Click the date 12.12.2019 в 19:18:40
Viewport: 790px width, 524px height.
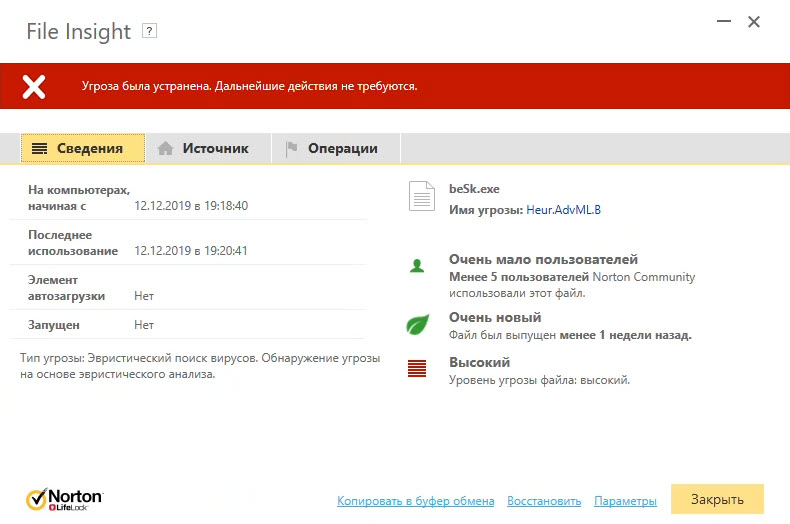point(191,206)
